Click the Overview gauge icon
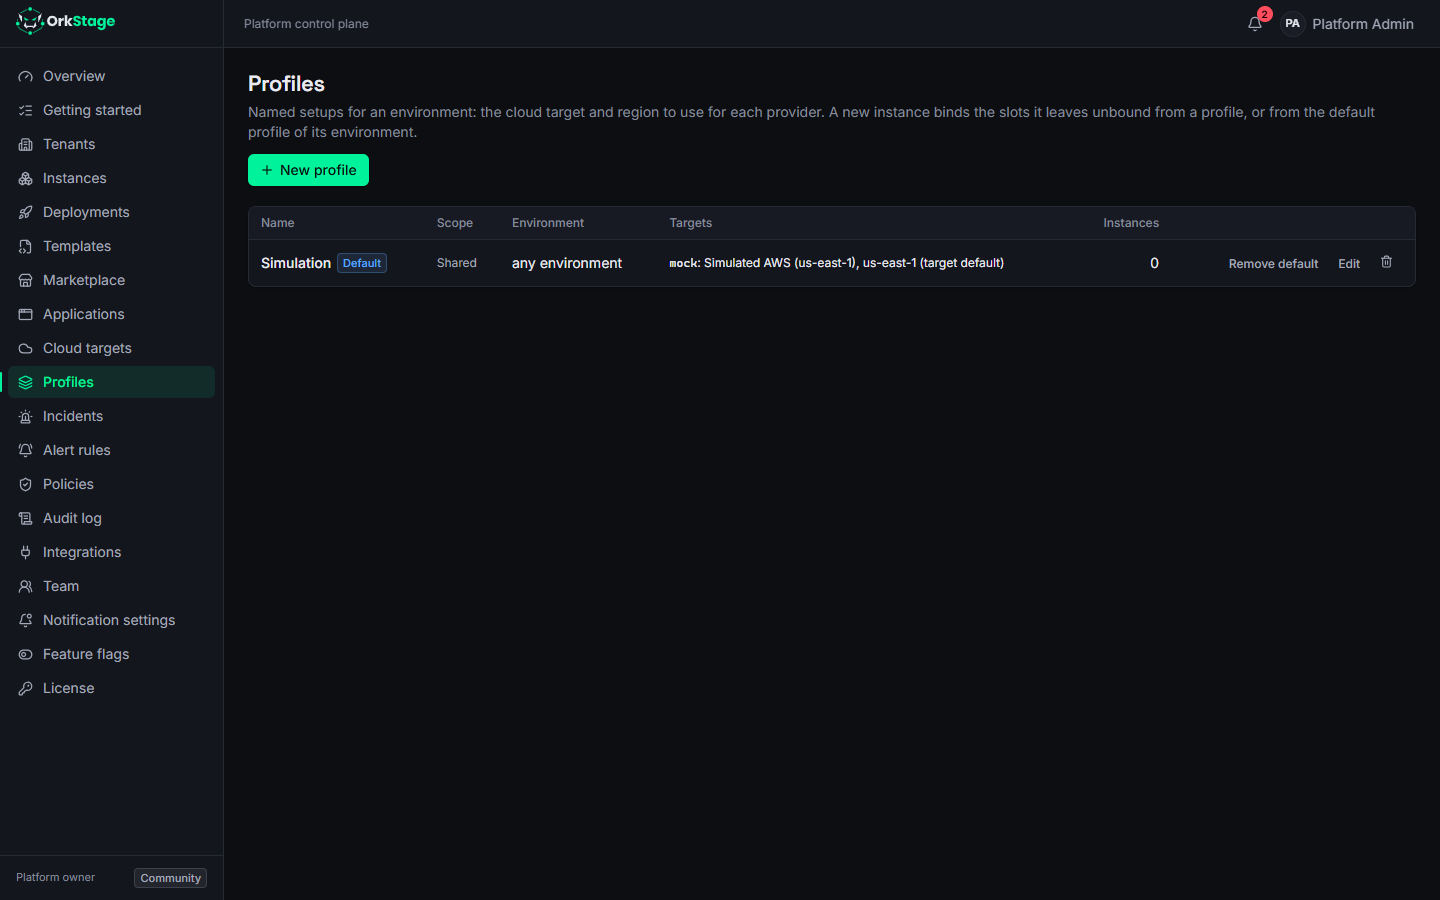This screenshot has height=900, width=1440. [26, 76]
